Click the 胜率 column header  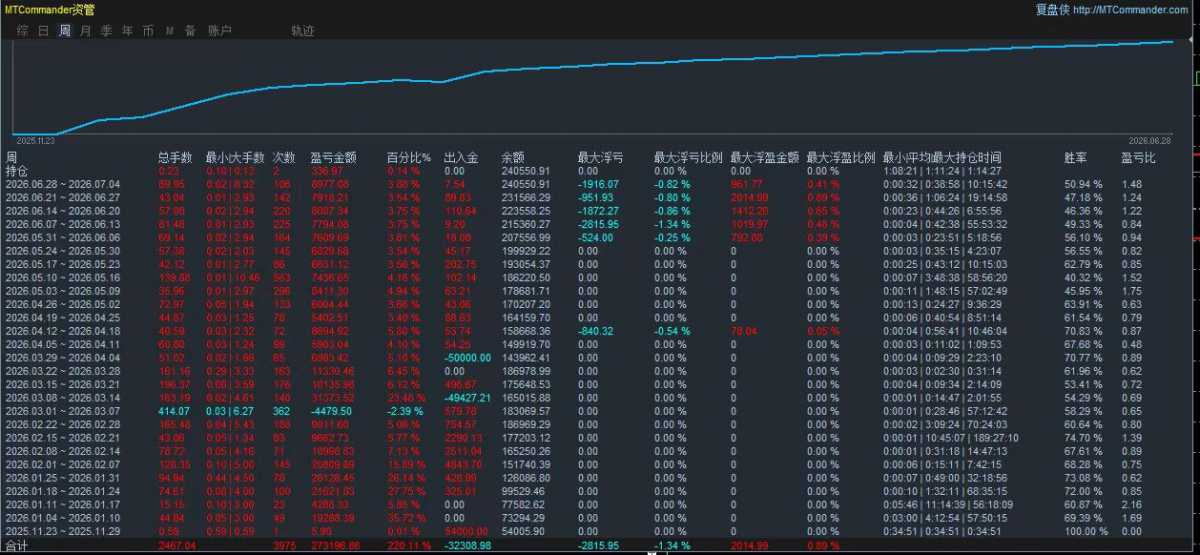pyautogui.click(x=1076, y=158)
